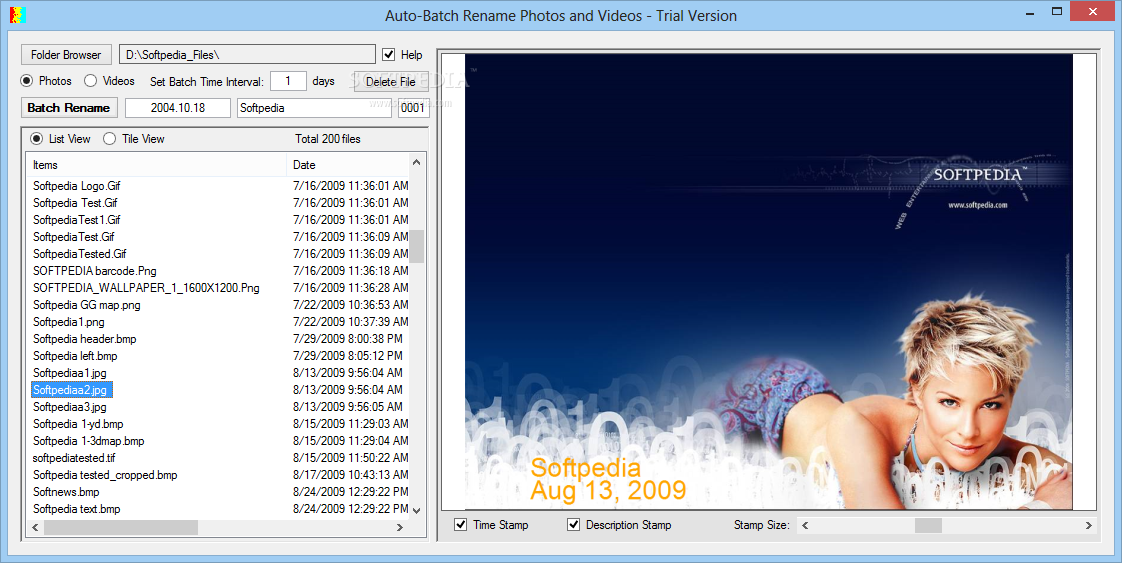Viewport: 1122px width, 563px height.
Task: Select file Softpedia left.bmp
Action: point(75,356)
